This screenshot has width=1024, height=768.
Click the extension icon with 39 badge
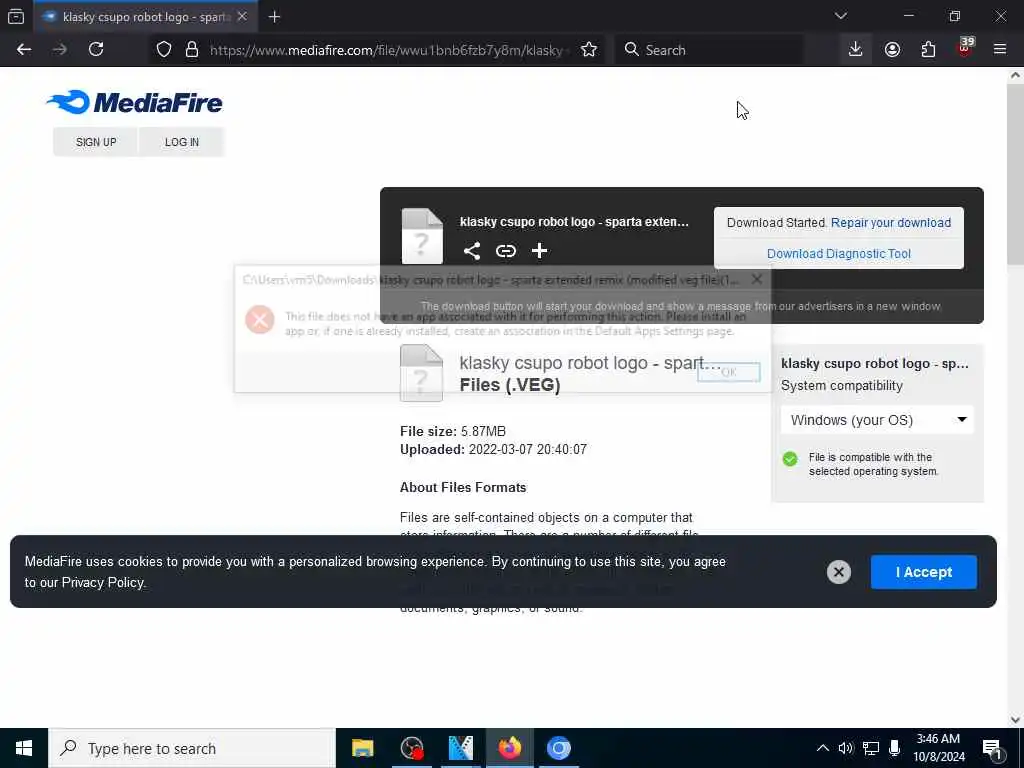965,48
